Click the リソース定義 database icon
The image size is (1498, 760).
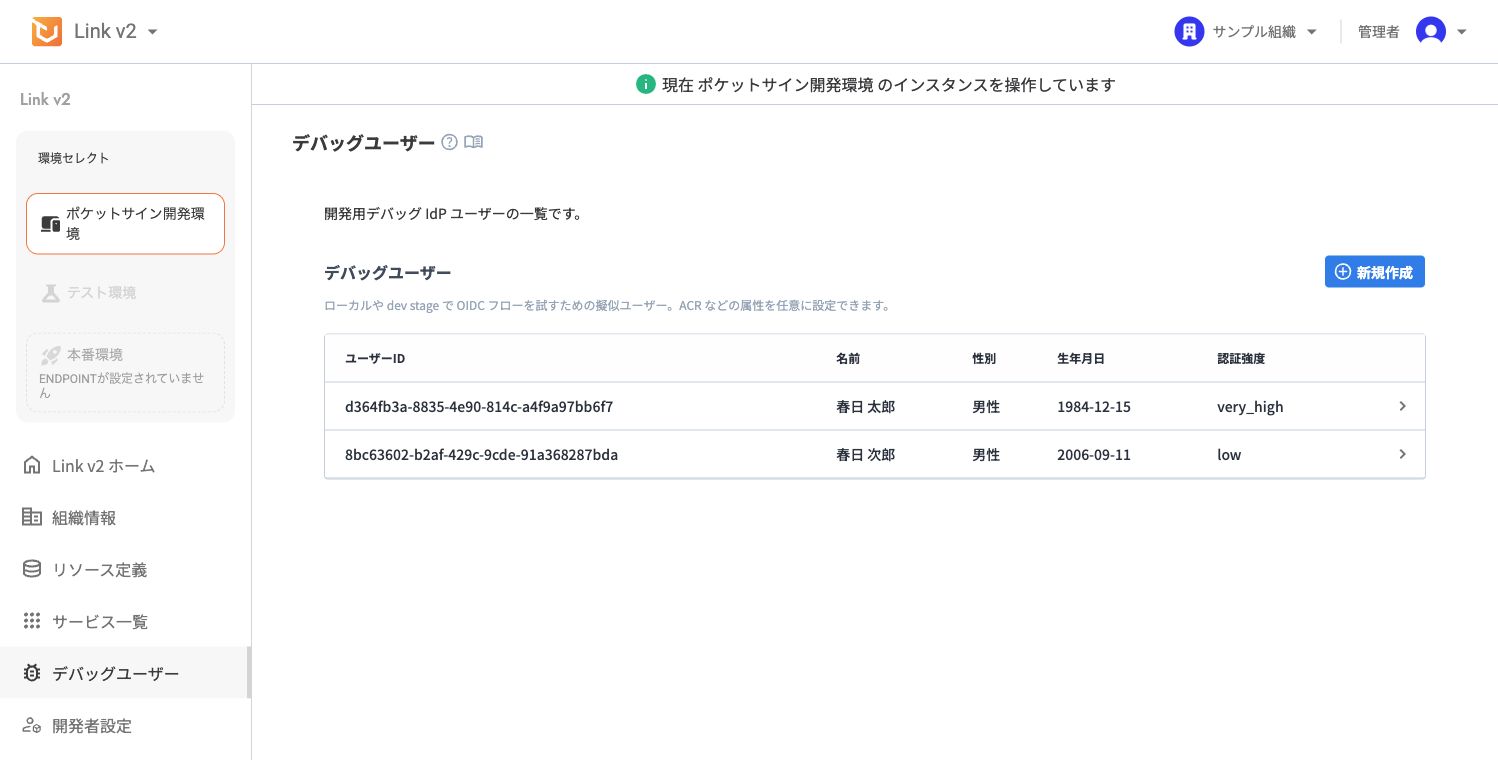(32, 569)
